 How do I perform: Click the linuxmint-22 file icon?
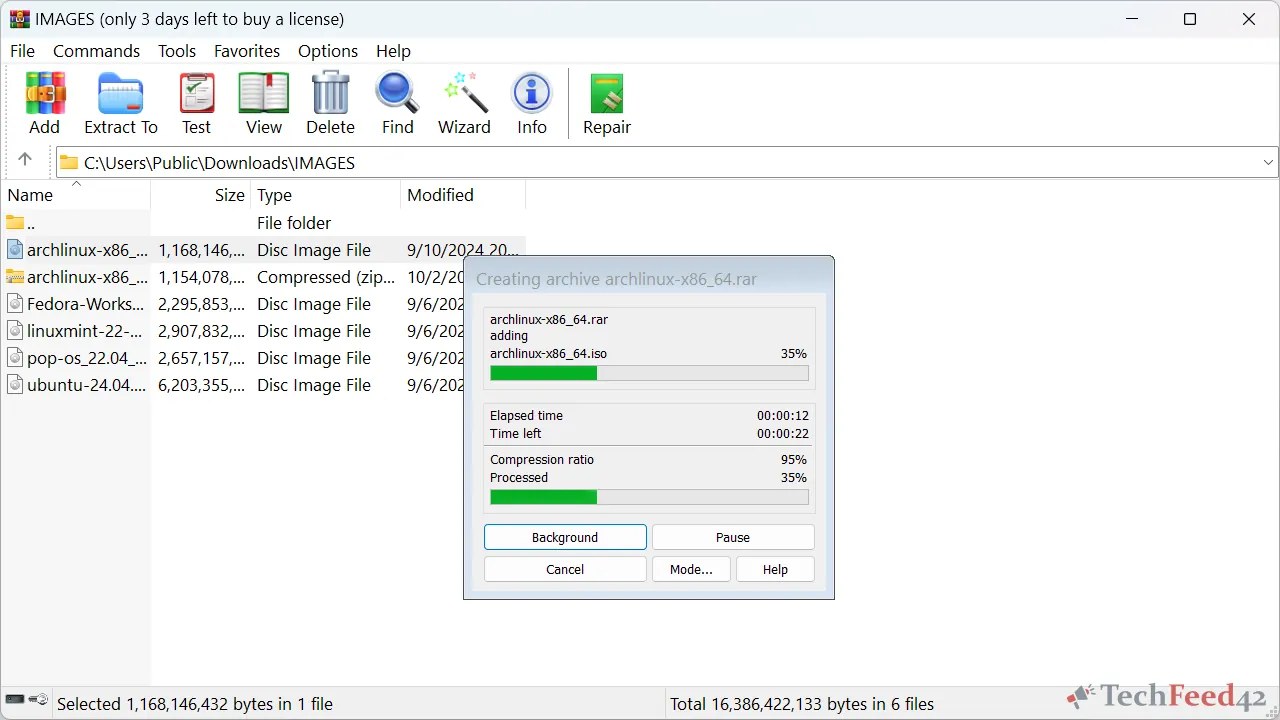coord(15,331)
